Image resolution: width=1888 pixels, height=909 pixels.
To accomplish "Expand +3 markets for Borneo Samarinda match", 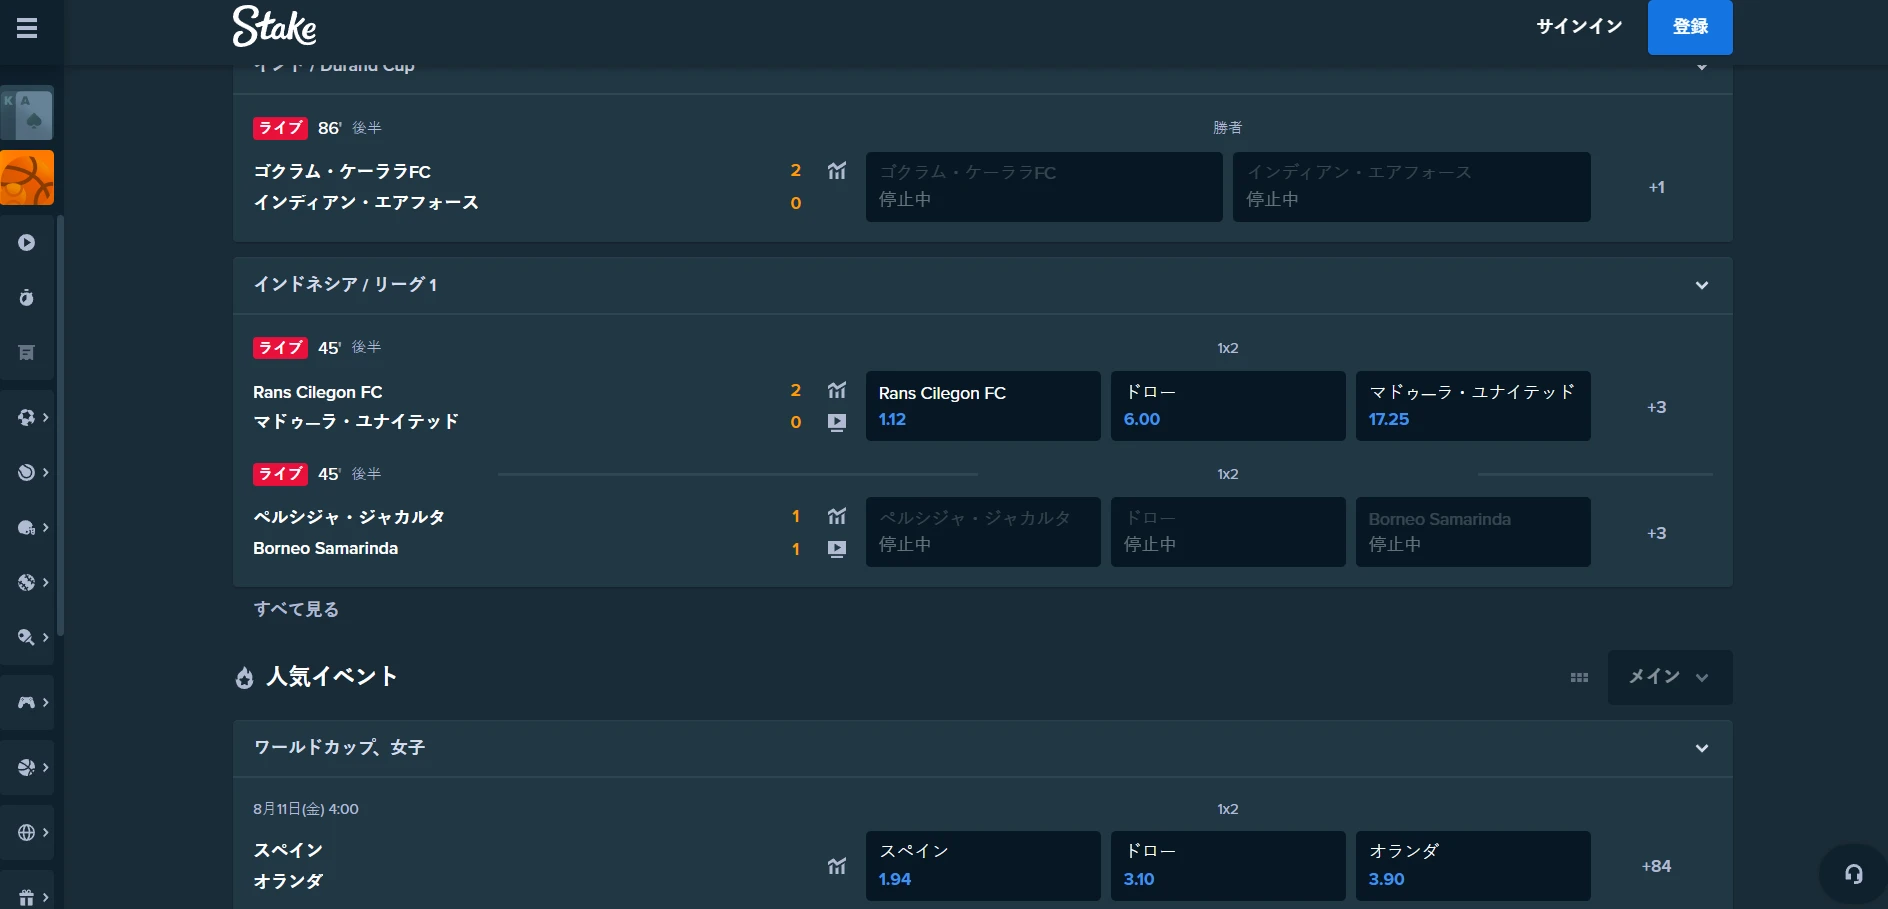I will (x=1657, y=533).
